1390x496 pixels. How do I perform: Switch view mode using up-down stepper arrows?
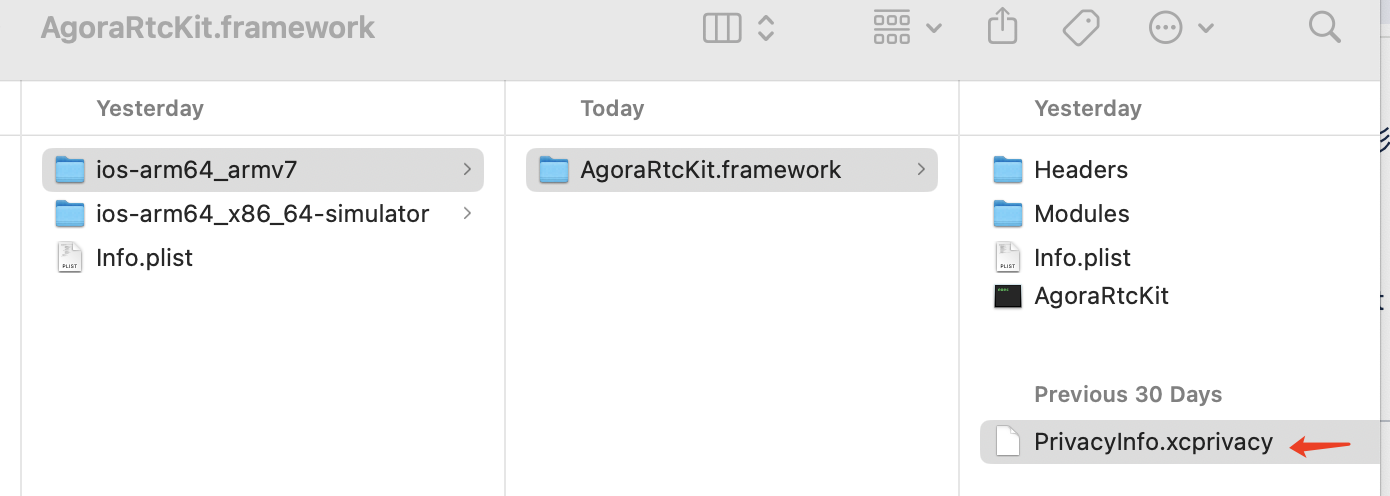click(x=766, y=28)
